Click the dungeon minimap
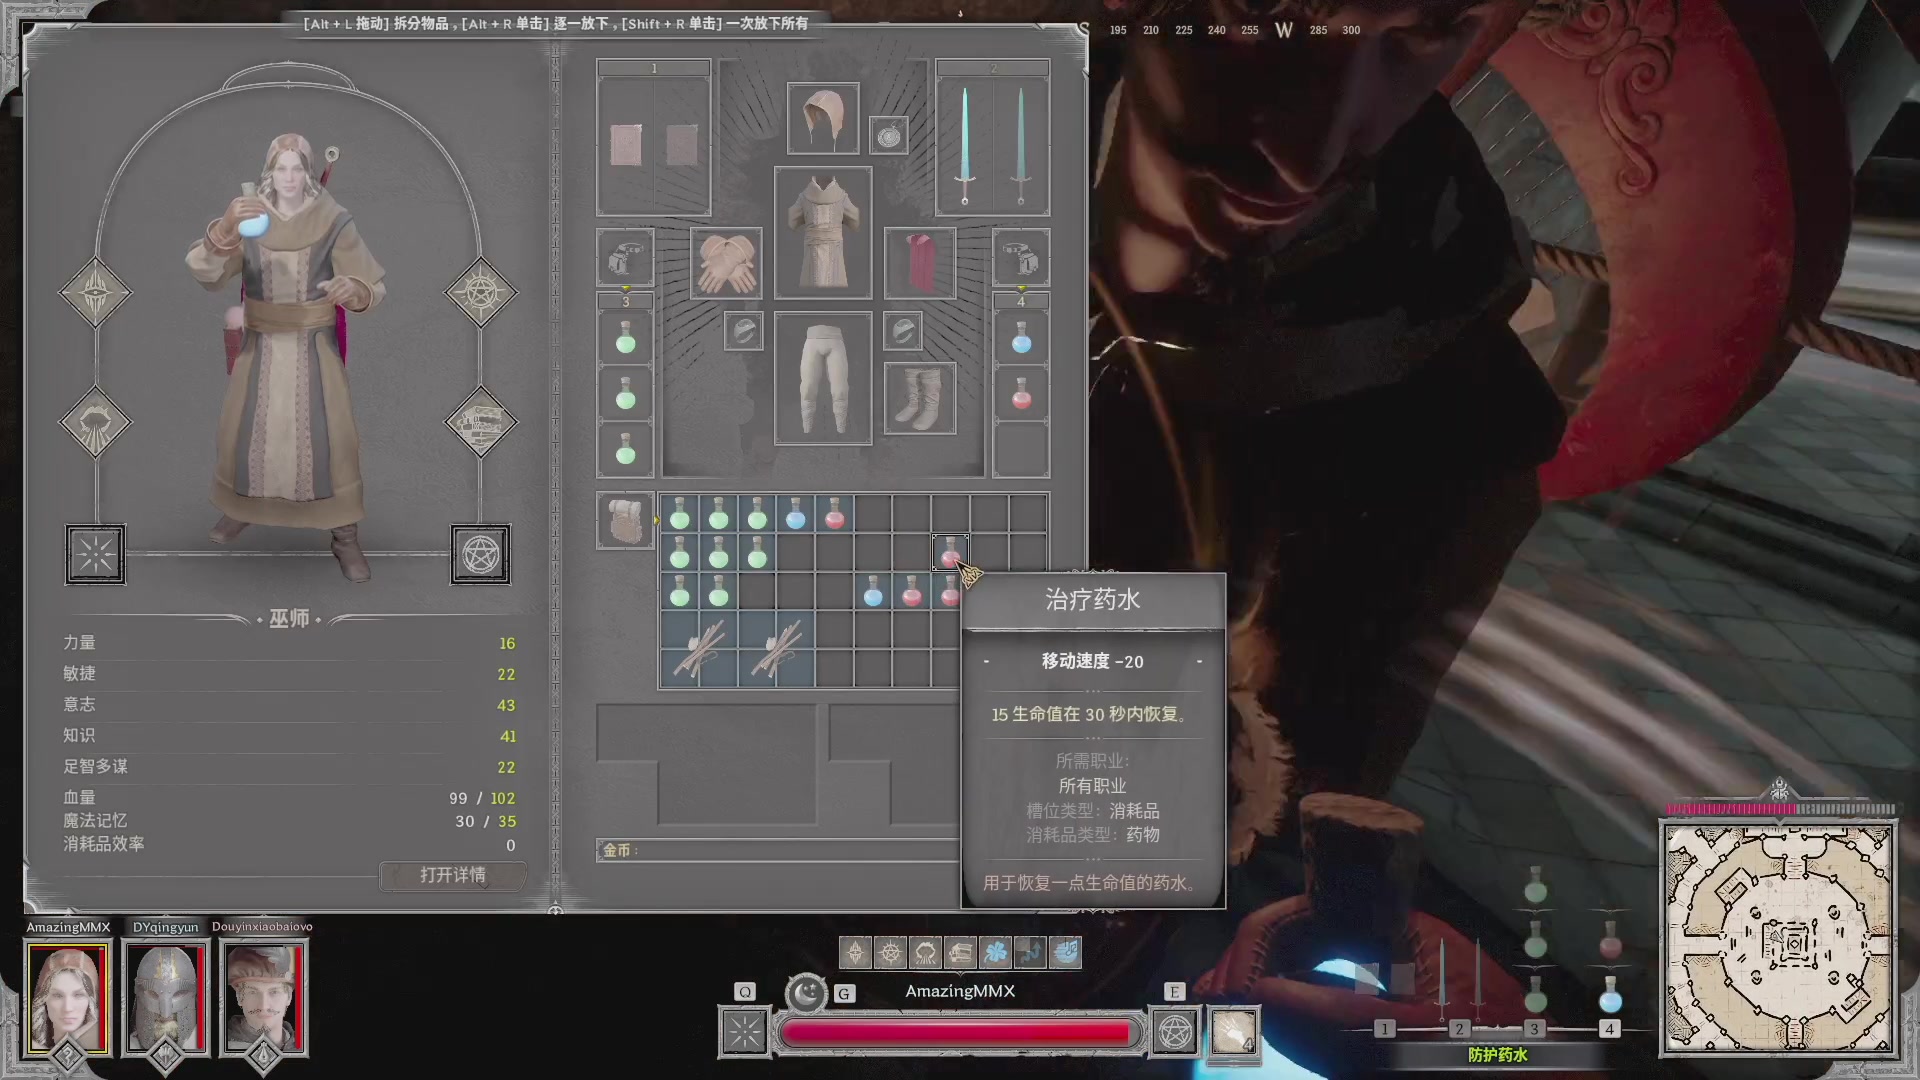This screenshot has height=1080, width=1920. pyautogui.click(x=1779, y=940)
